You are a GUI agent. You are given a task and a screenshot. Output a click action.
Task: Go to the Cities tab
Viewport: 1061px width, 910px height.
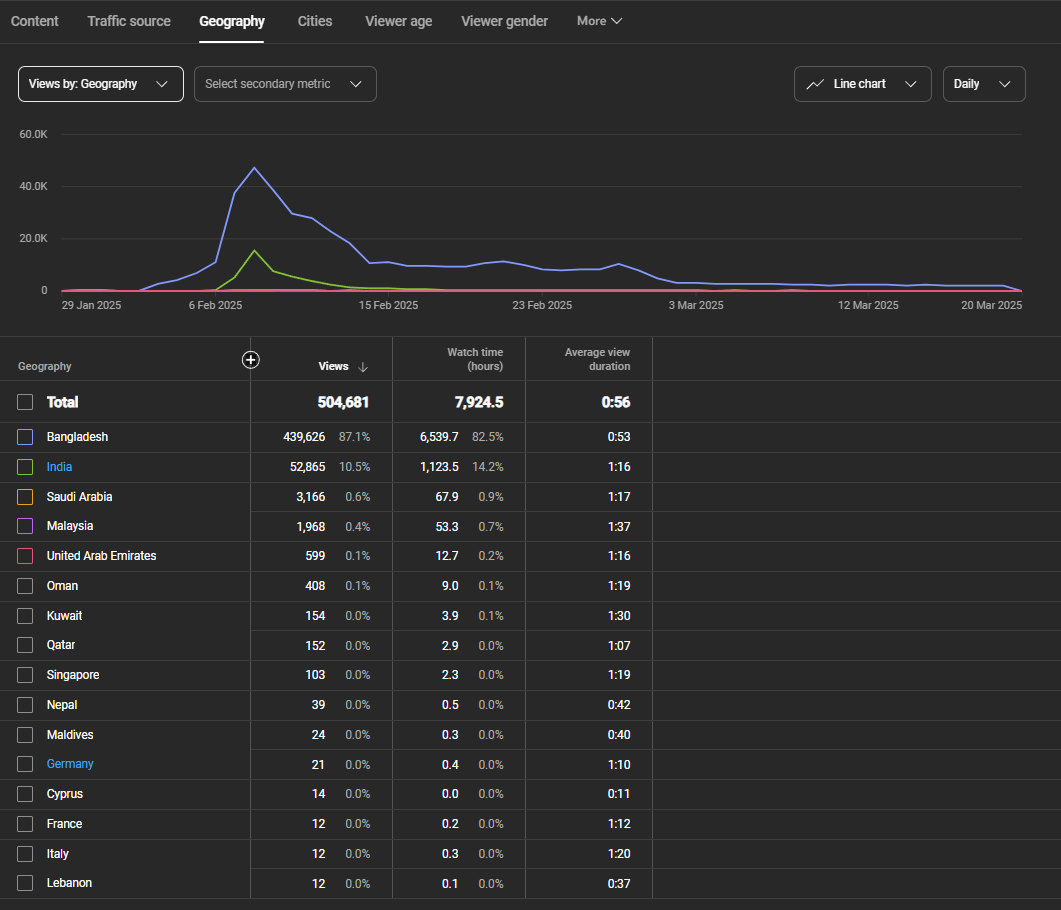[x=315, y=21]
